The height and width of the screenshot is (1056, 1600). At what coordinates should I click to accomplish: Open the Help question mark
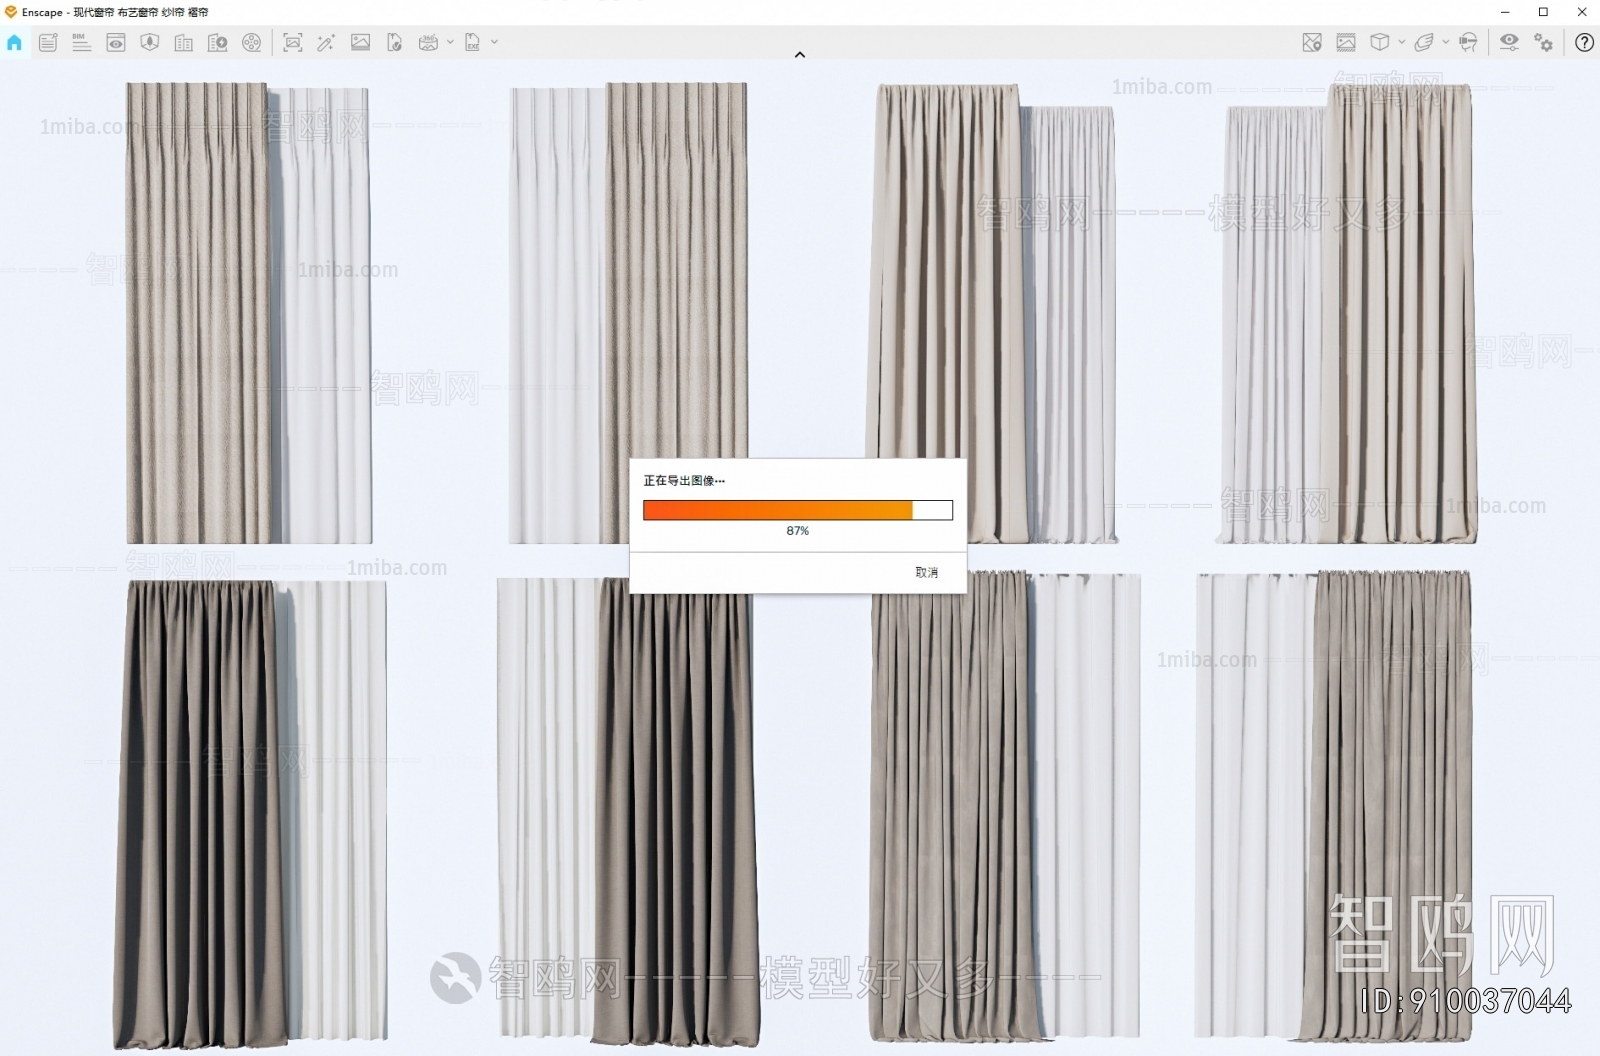tap(1585, 43)
